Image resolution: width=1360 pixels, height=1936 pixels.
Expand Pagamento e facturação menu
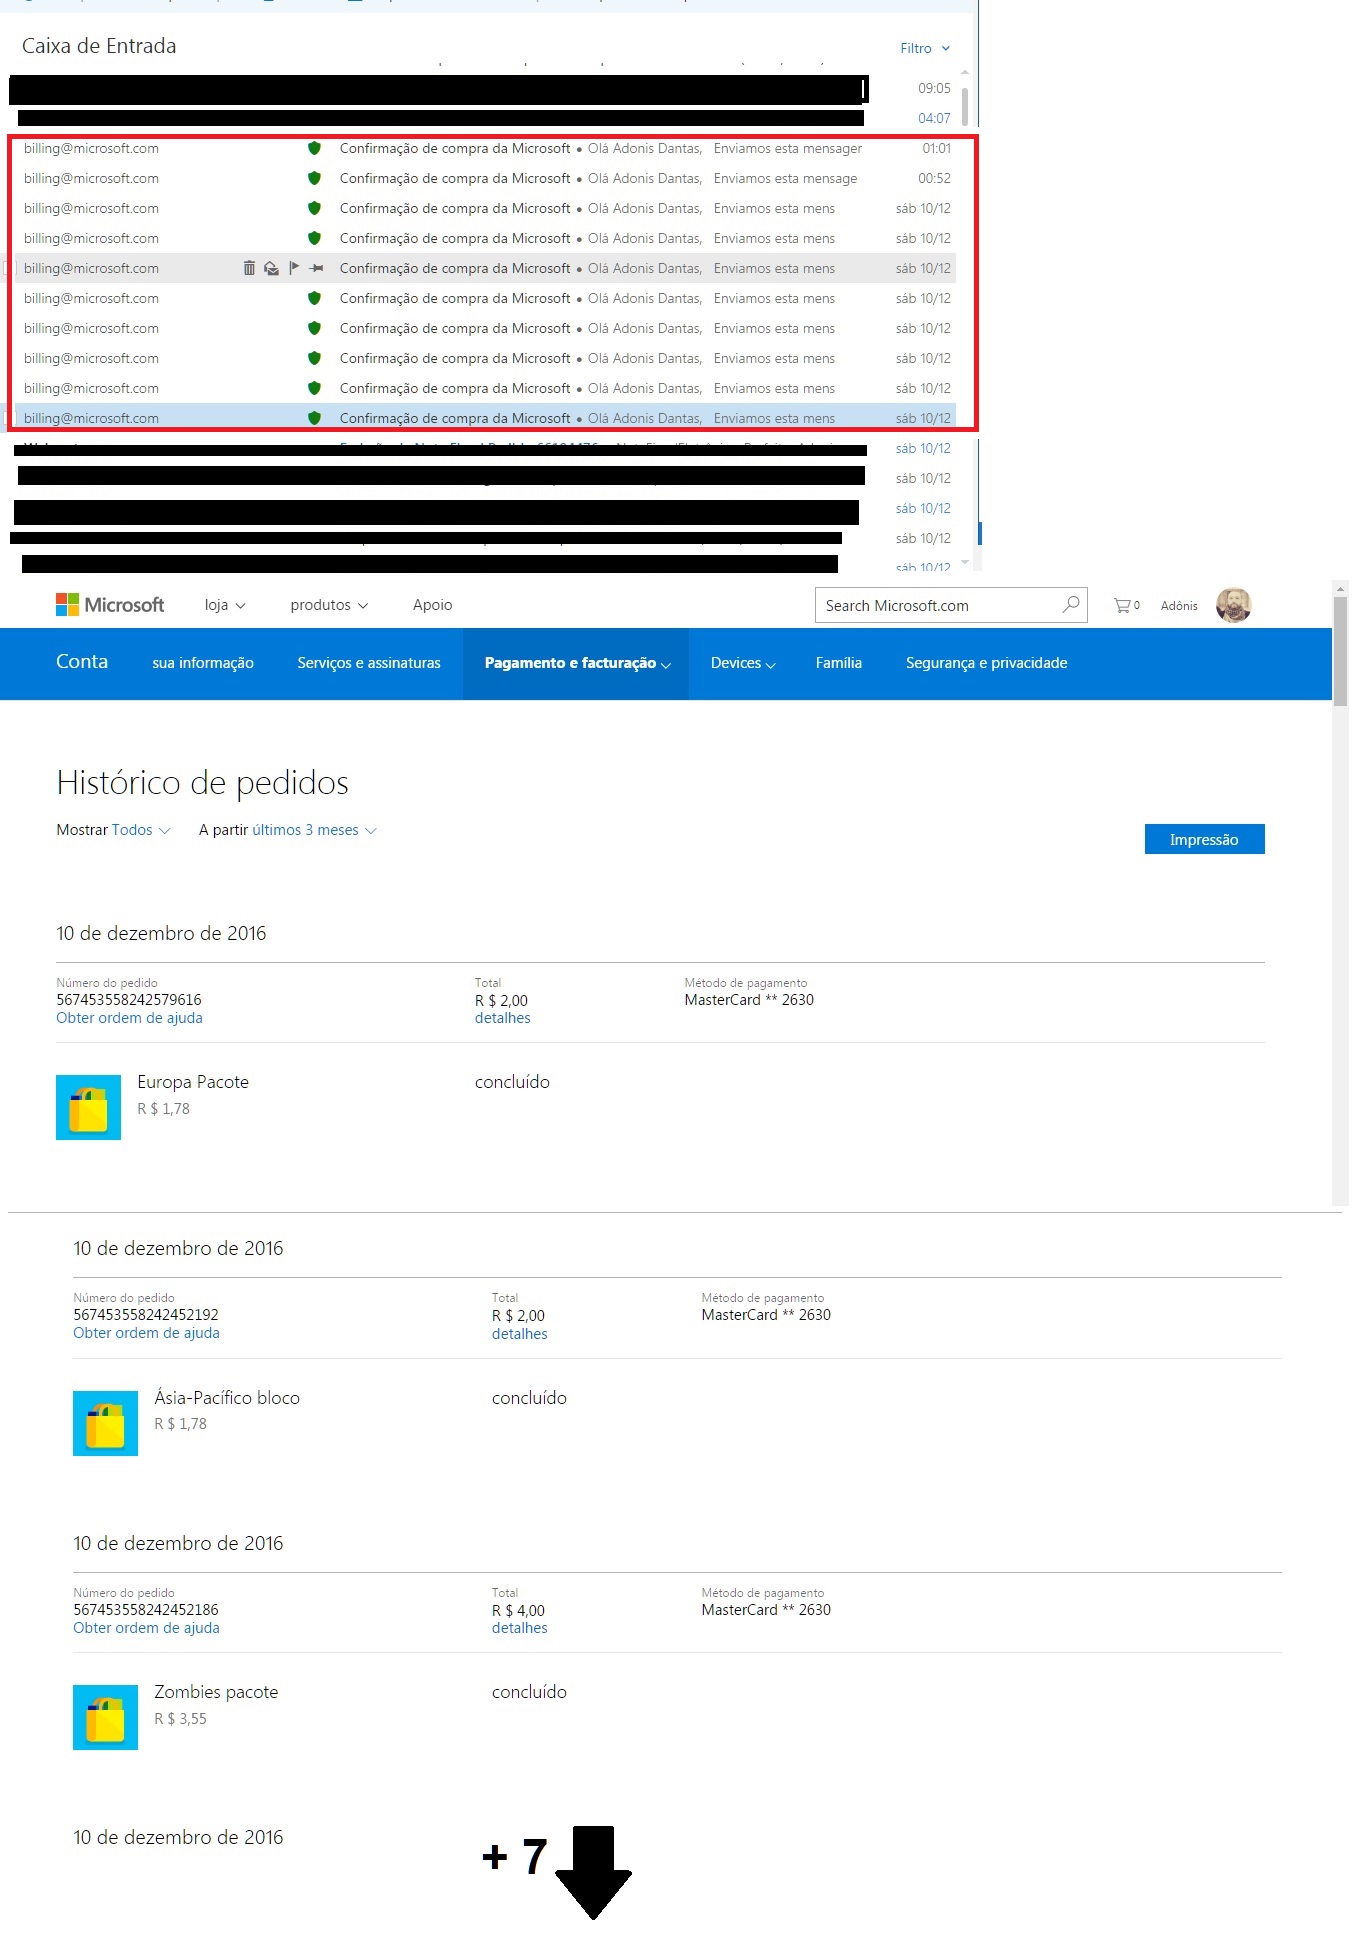click(x=577, y=663)
